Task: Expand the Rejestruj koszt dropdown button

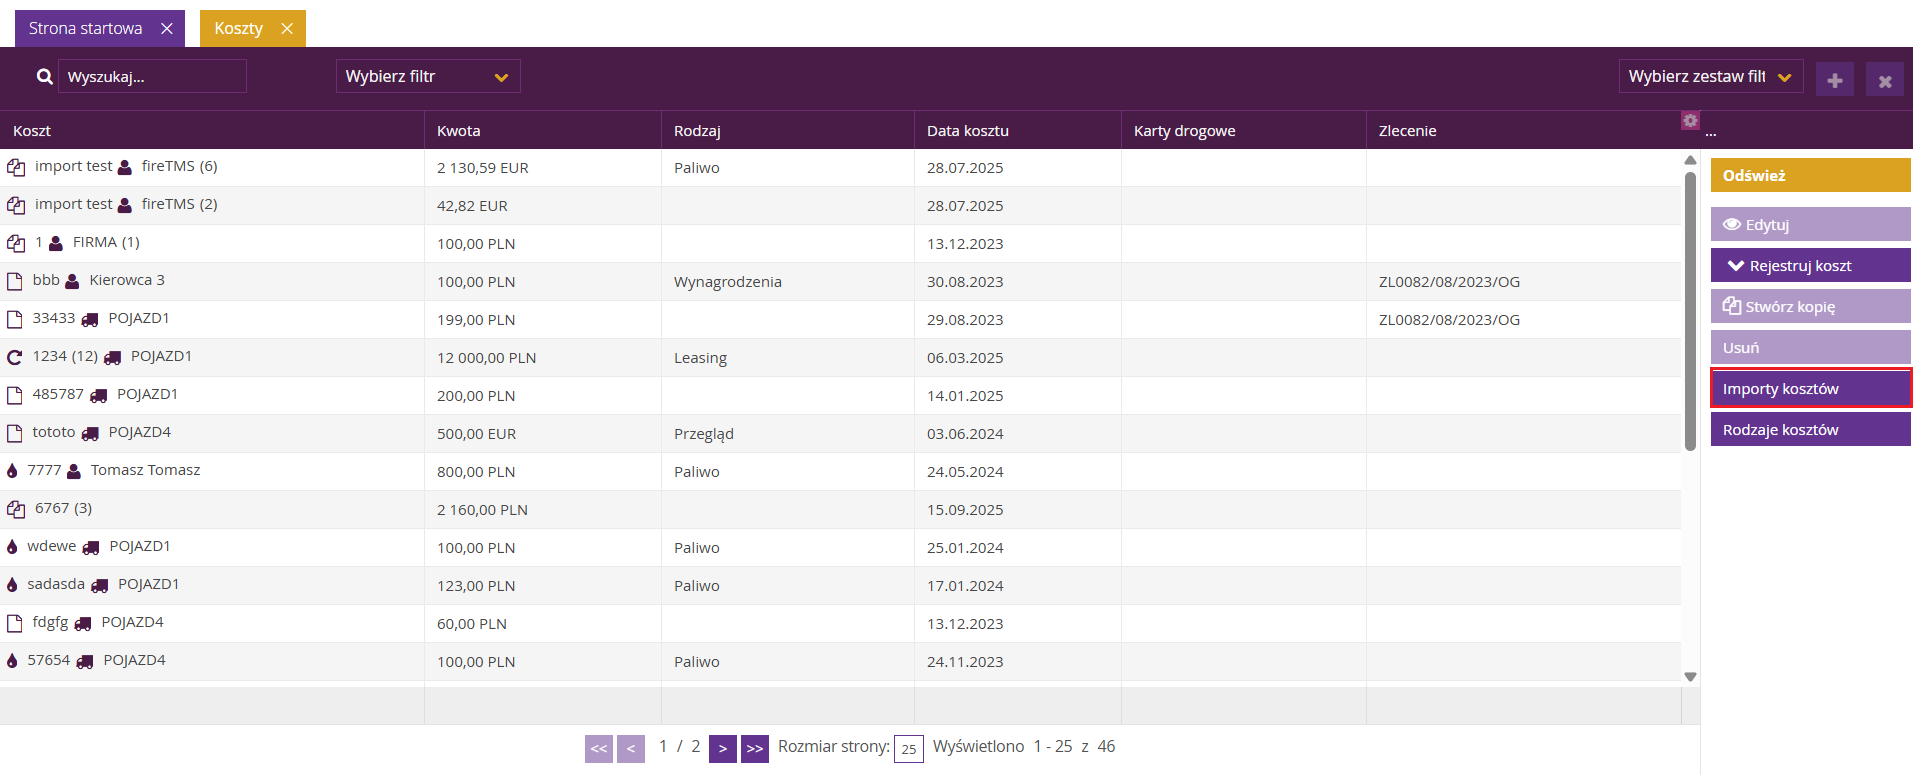Action: (1811, 265)
